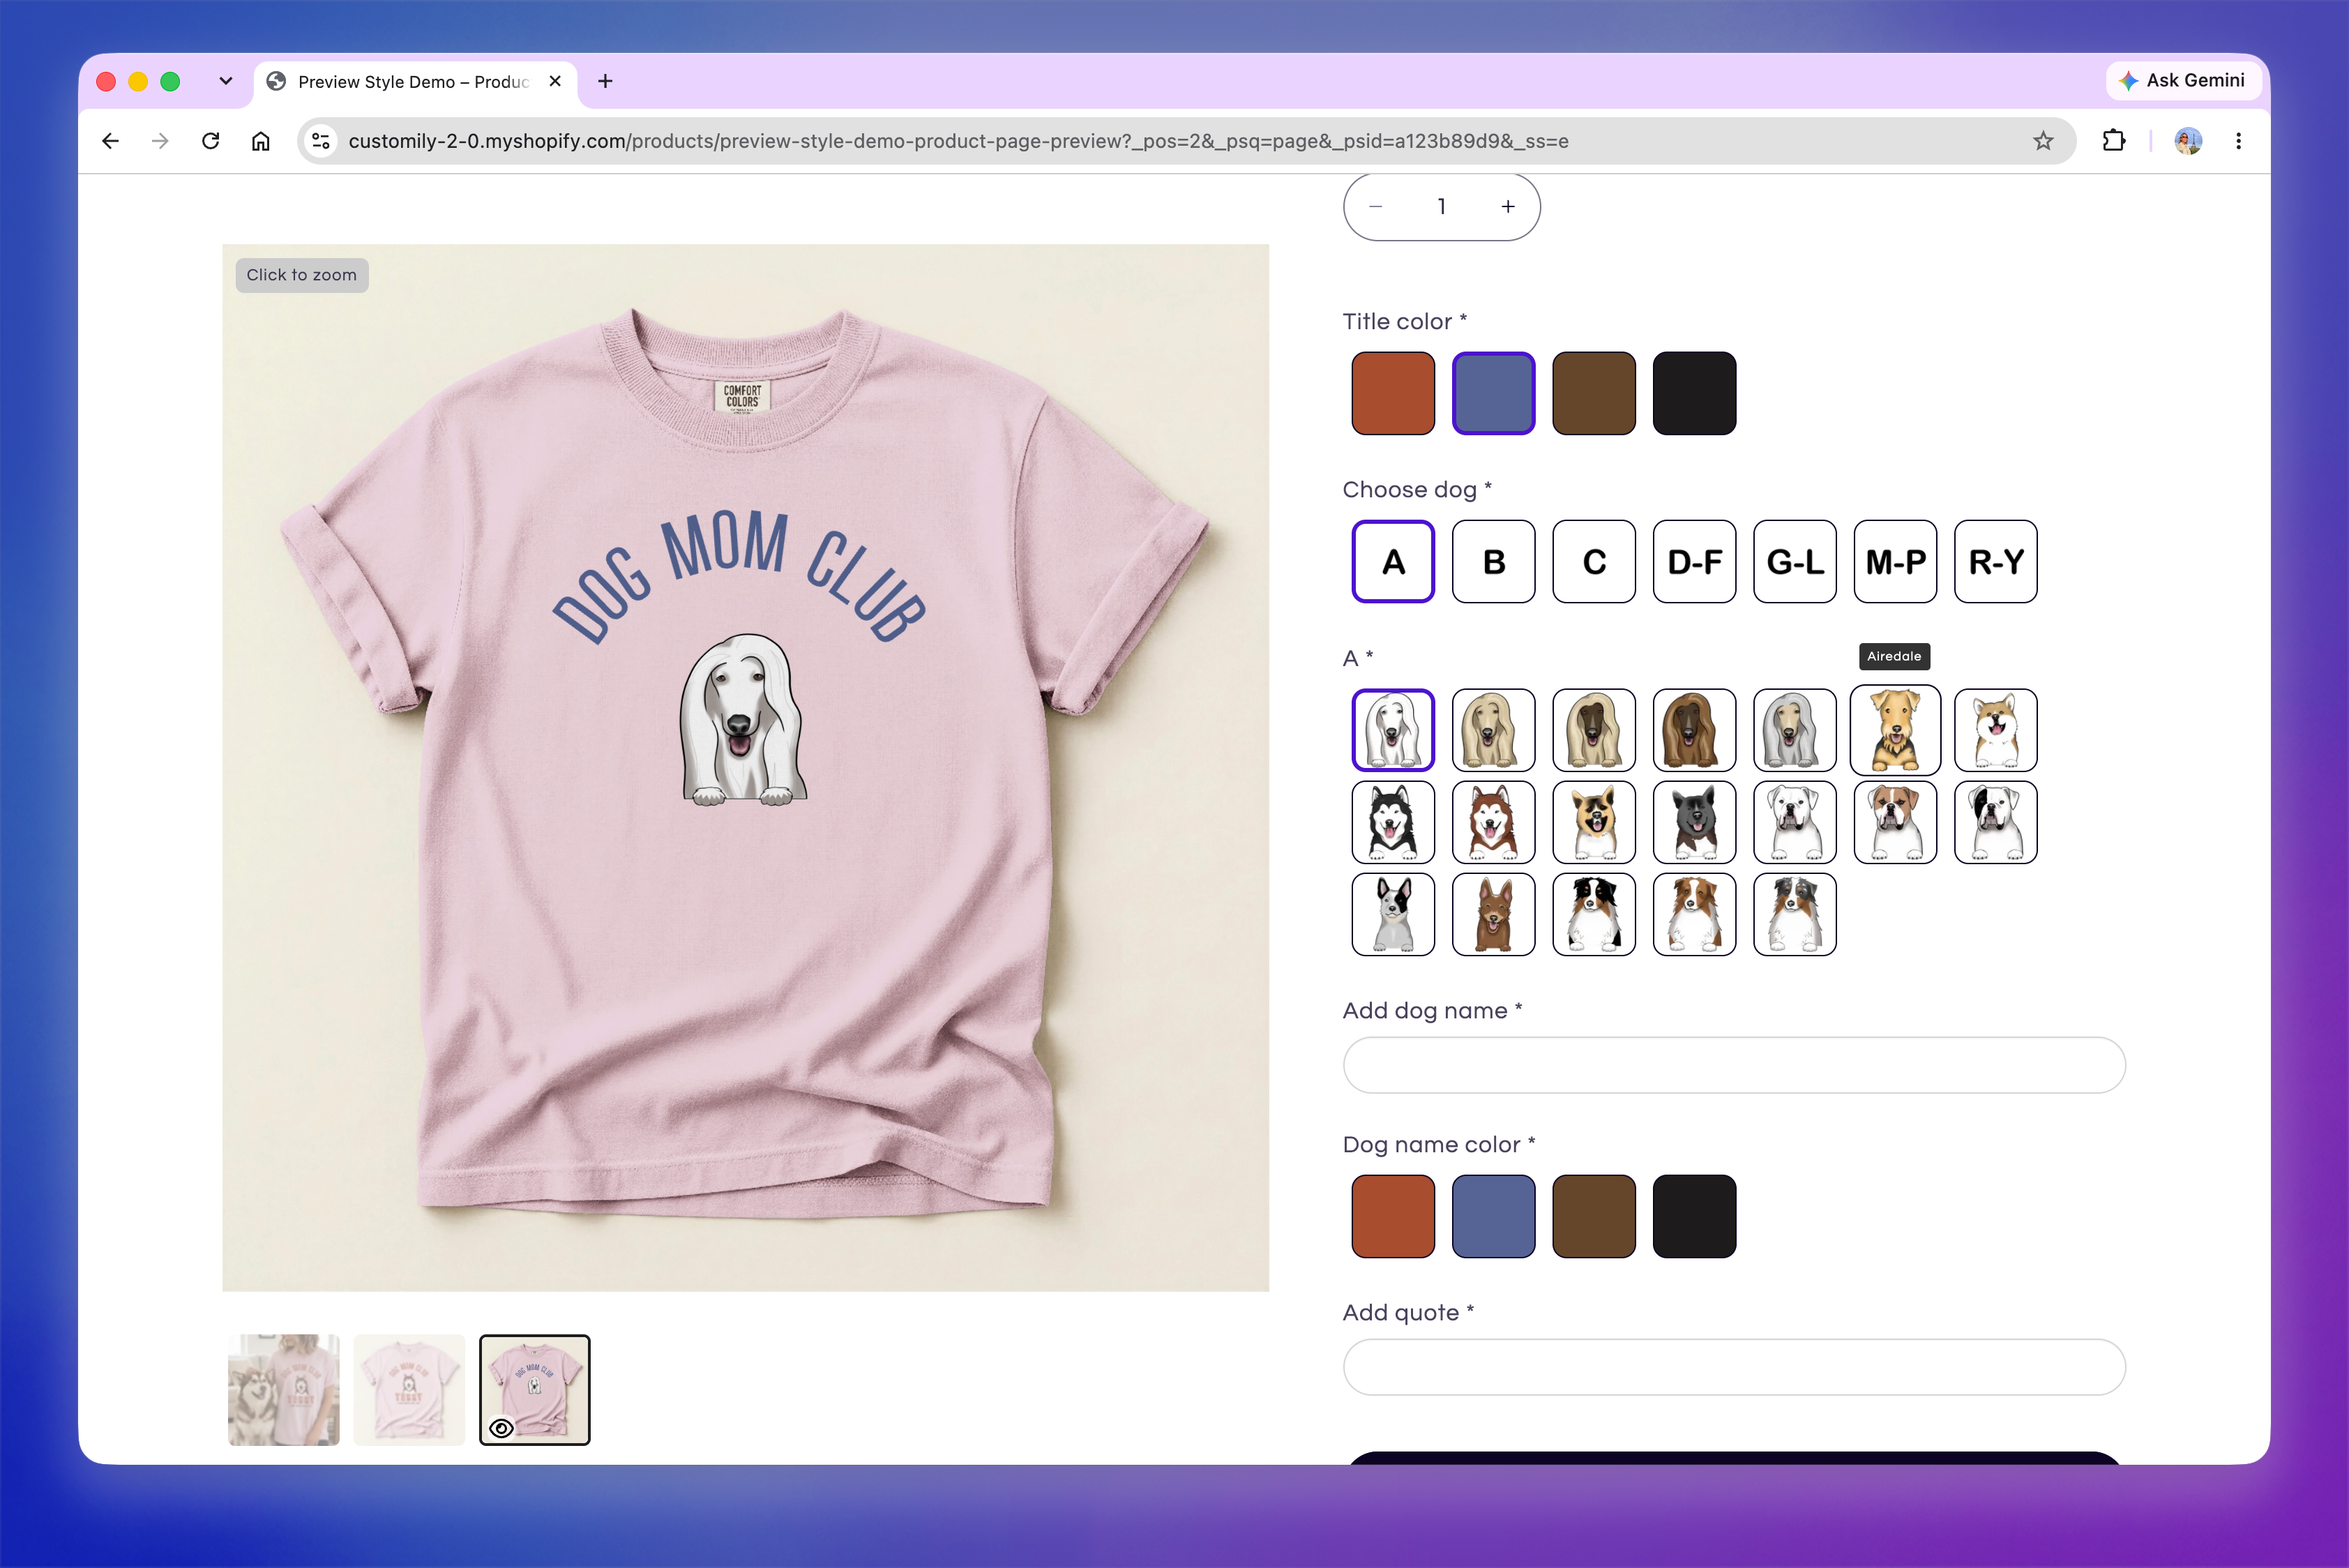
Task: Set Dog name color to rust orange
Action: [1393, 1216]
